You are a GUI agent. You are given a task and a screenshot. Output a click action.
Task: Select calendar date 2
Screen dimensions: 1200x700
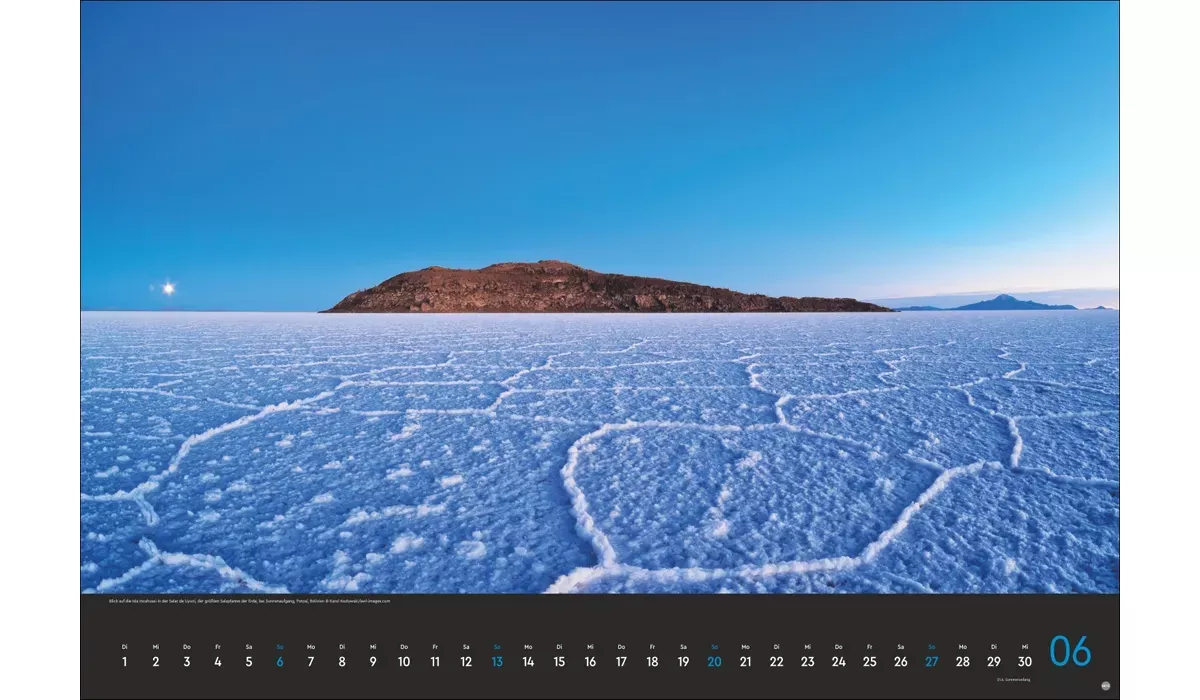(x=156, y=662)
